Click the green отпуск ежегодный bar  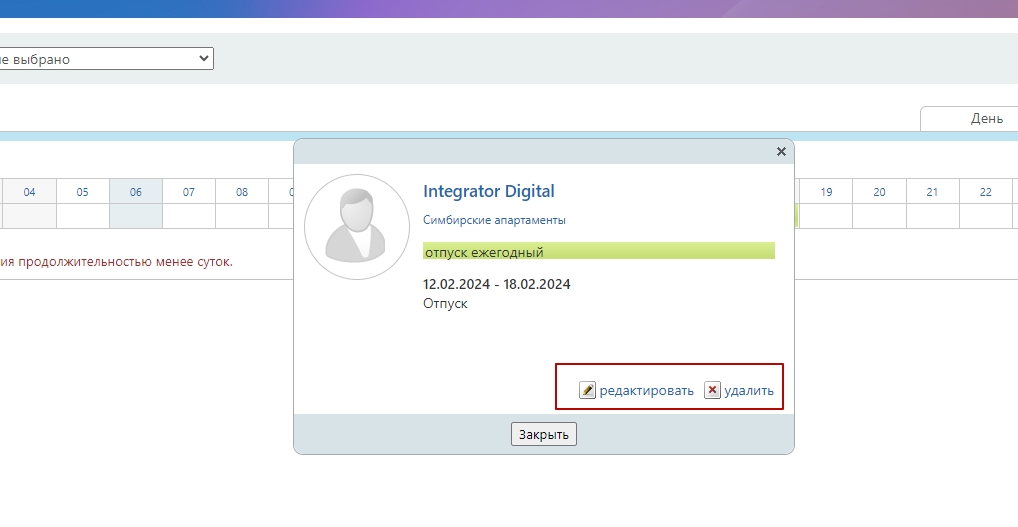coord(598,251)
